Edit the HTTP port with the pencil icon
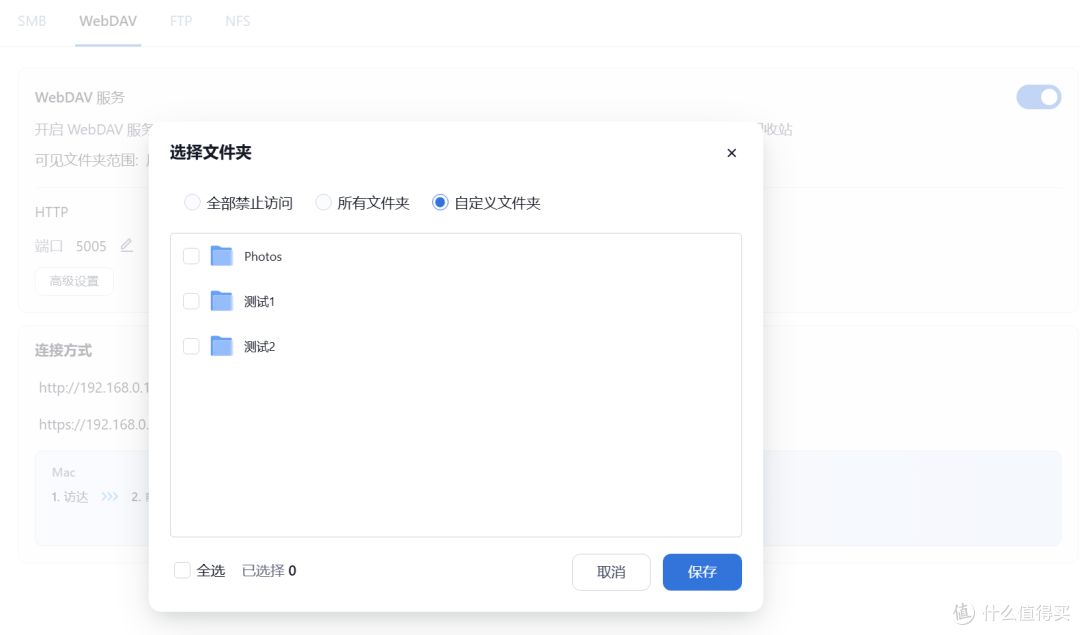1080x635 pixels. coord(126,245)
